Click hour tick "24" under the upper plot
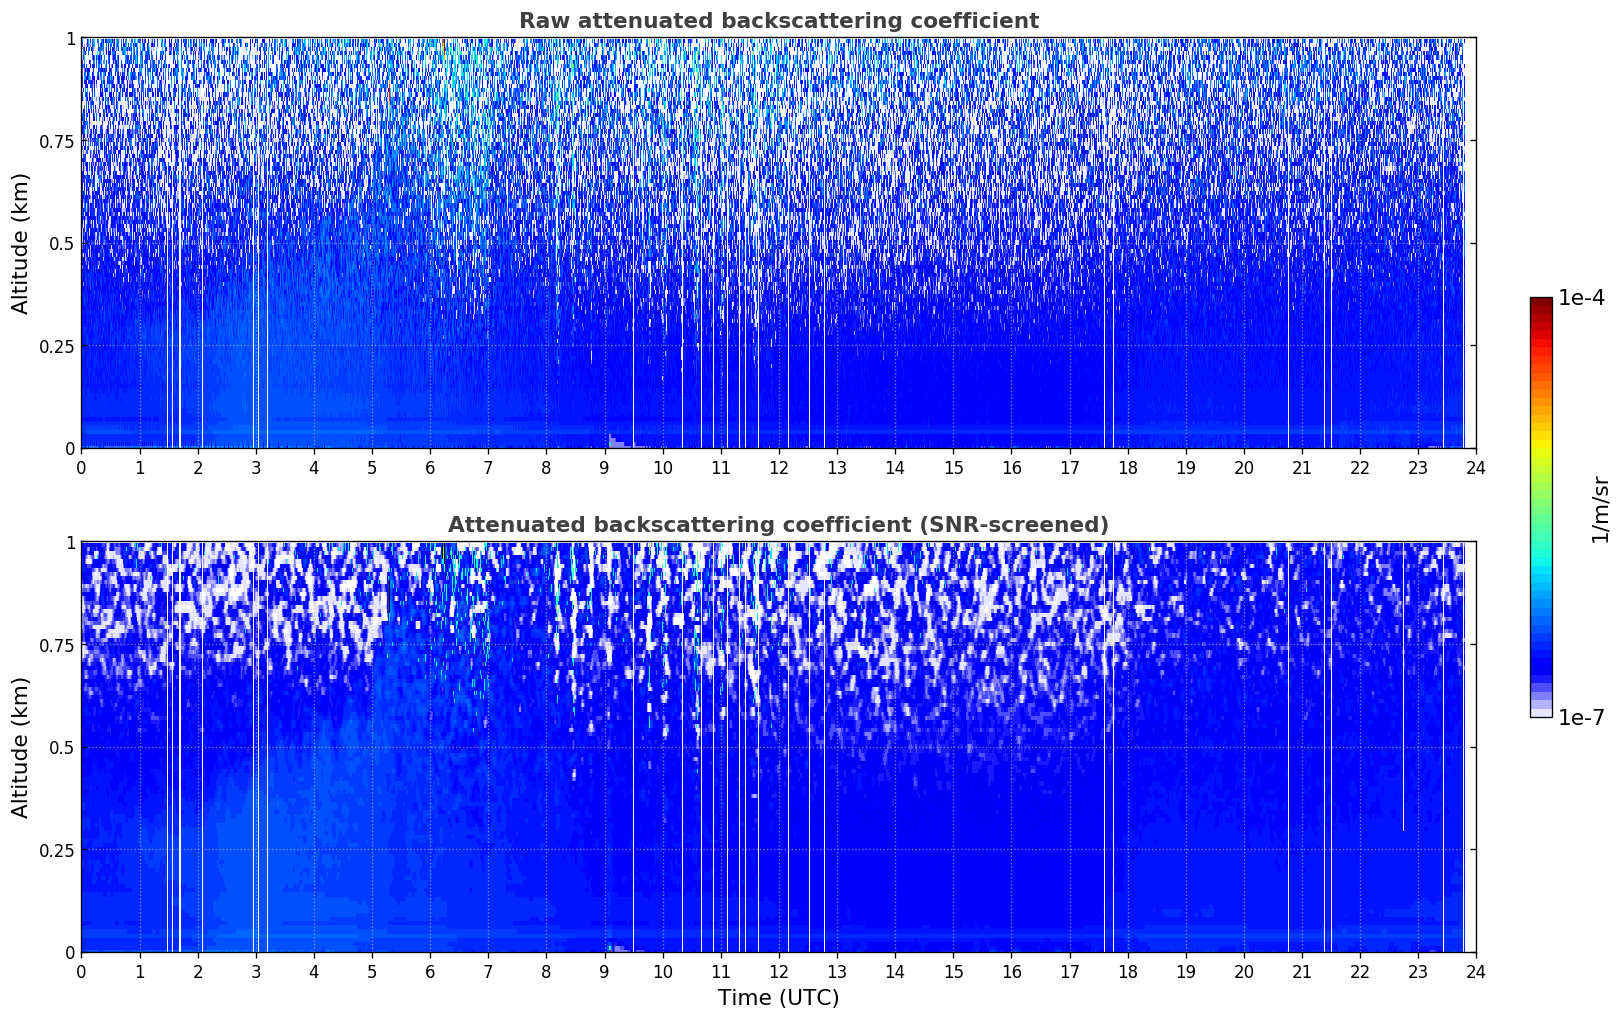1621x1020 pixels. click(1476, 467)
